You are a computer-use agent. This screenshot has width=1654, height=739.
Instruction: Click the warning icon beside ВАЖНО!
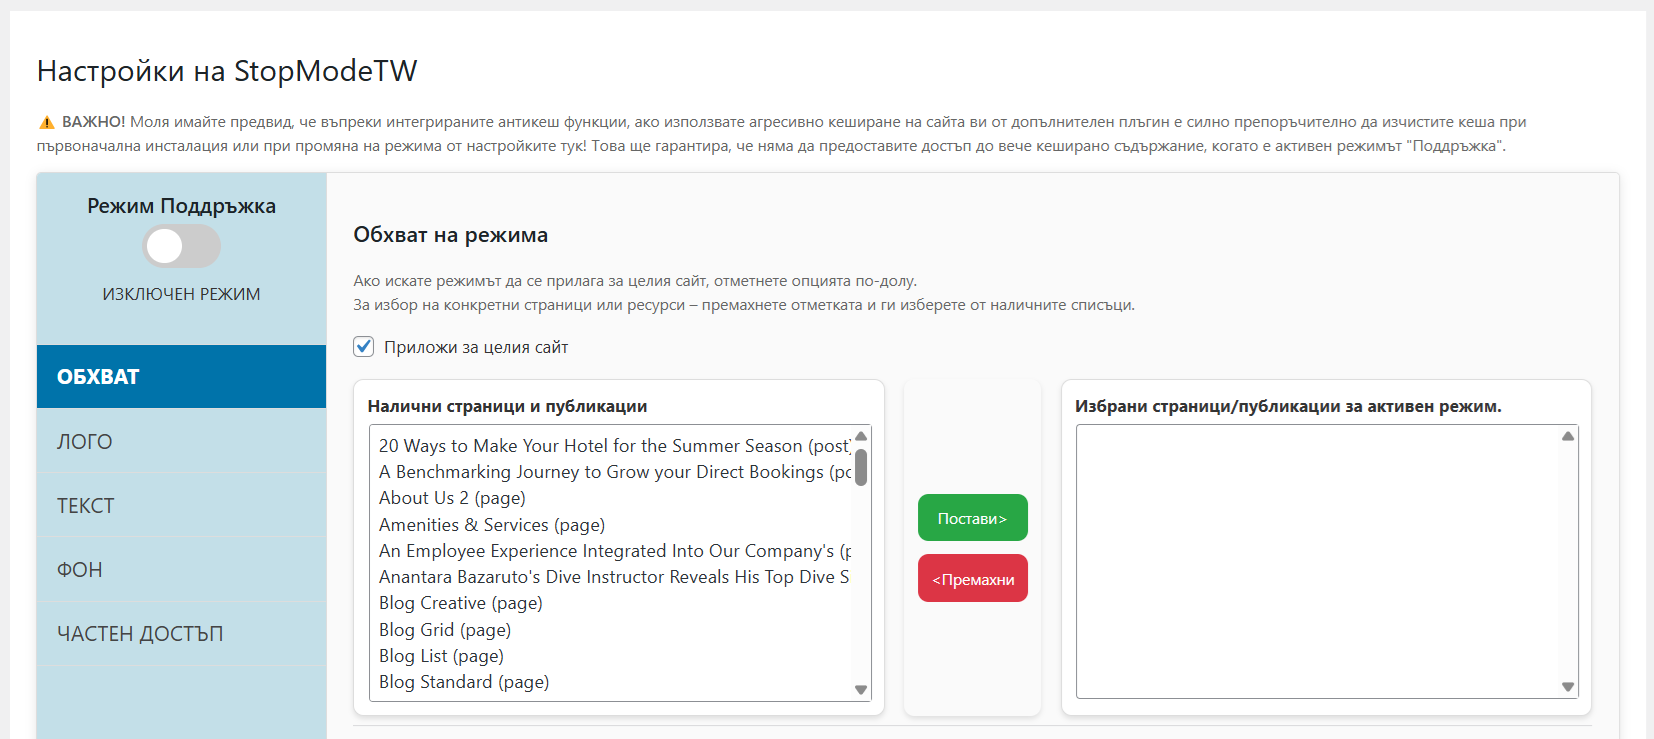pyautogui.click(x=46, y=122)
